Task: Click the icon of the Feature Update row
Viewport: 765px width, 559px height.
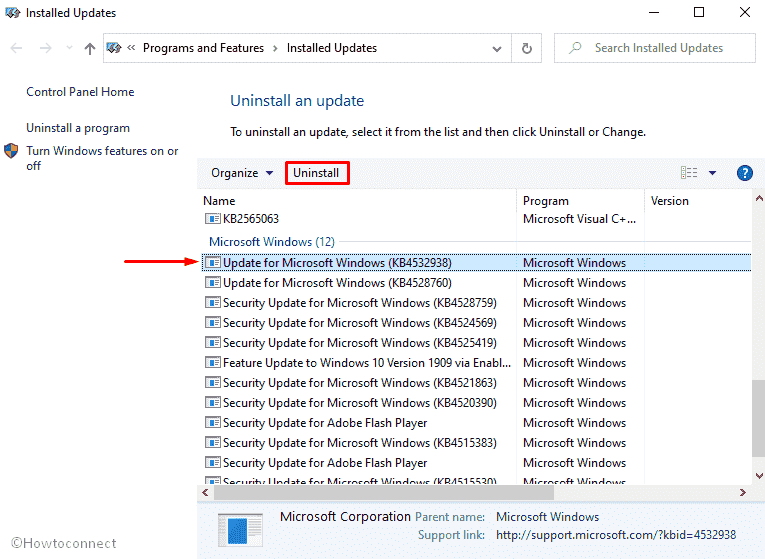Action: pos(212,363)
